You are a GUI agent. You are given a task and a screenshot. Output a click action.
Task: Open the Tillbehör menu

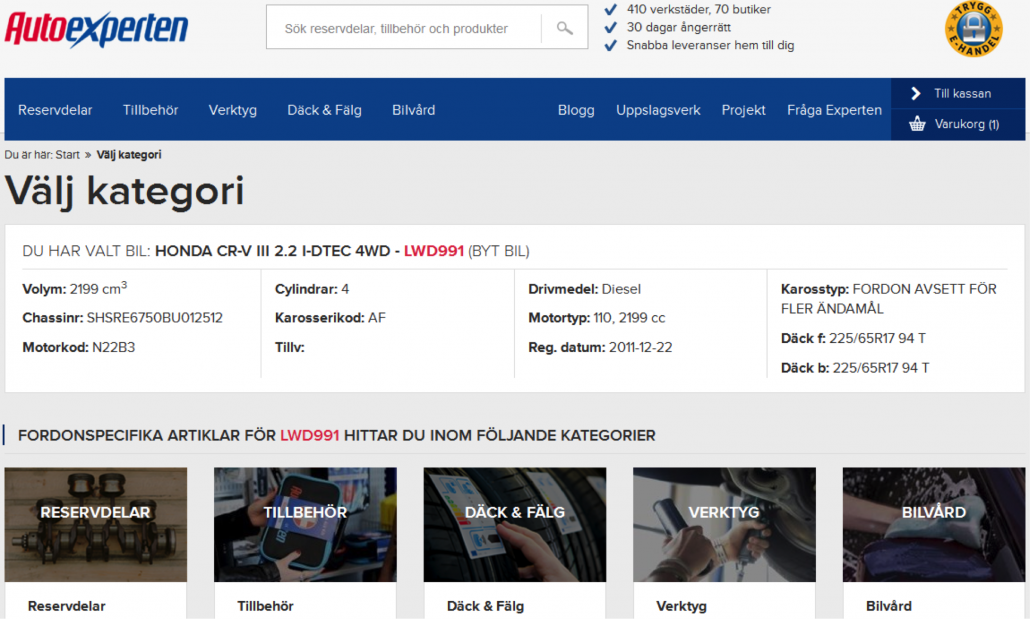tap(150, 110)
